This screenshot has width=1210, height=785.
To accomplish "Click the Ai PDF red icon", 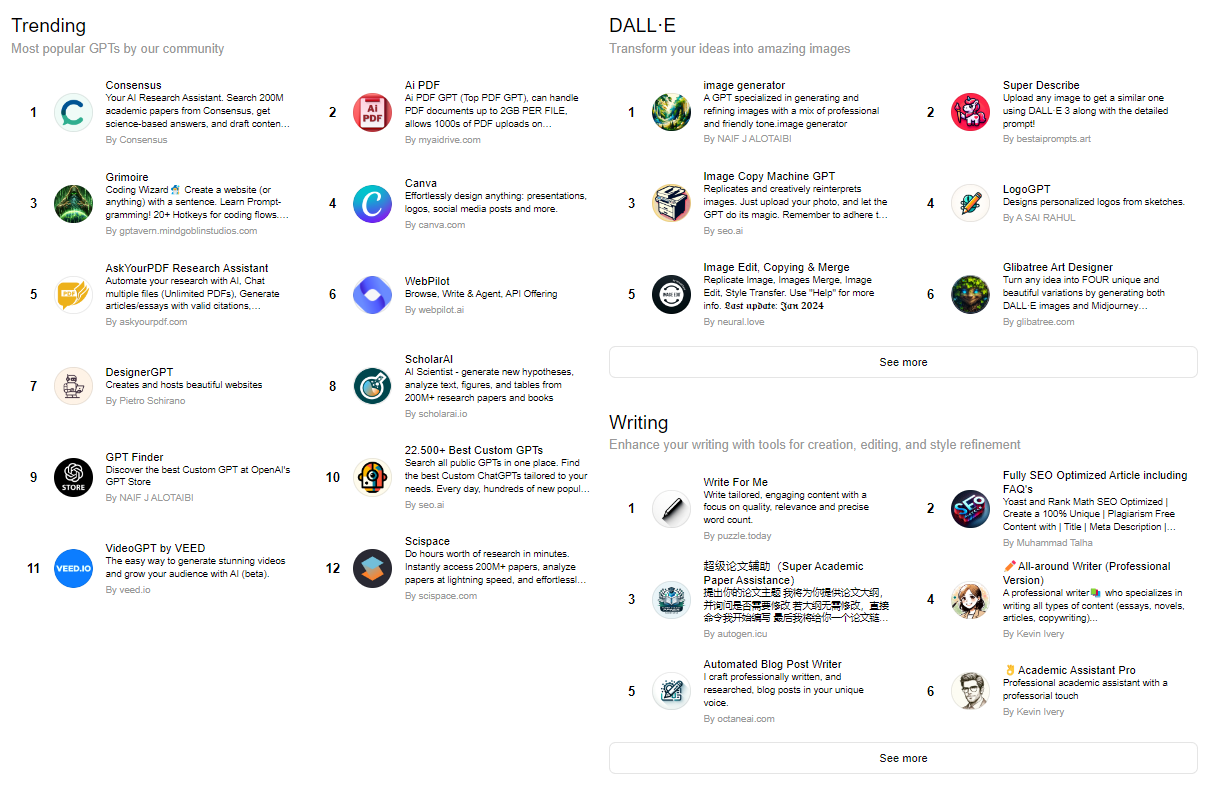I will 373,112.
